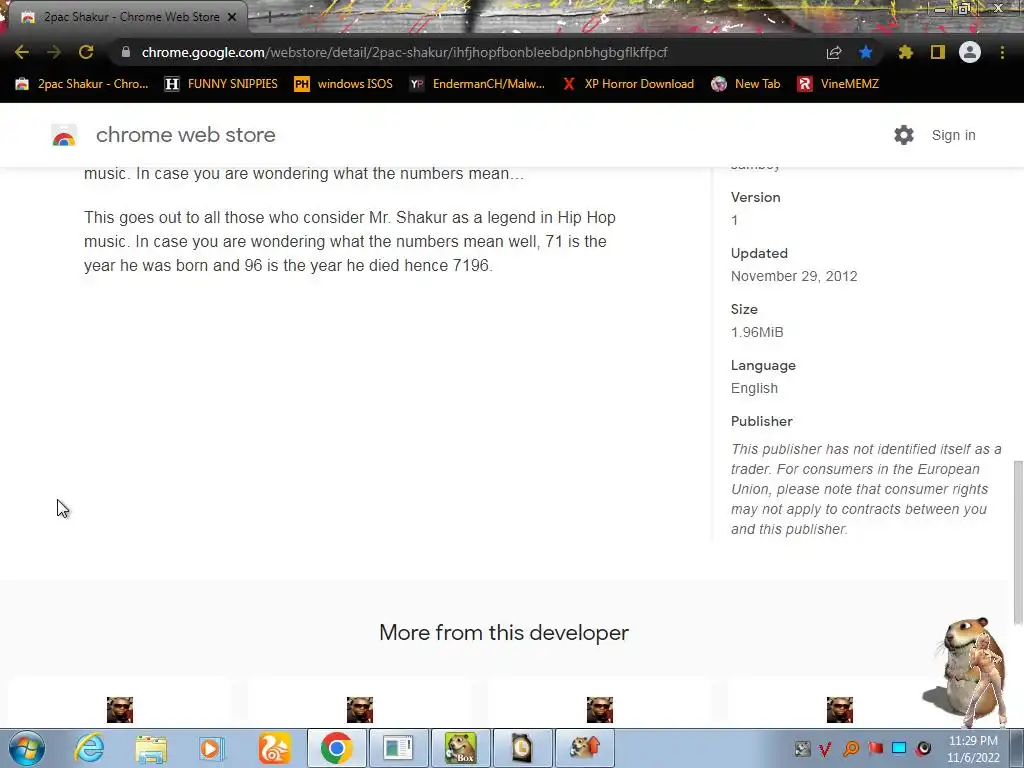Open FUNNY SNIPPIES bookmark

[221, 84]
